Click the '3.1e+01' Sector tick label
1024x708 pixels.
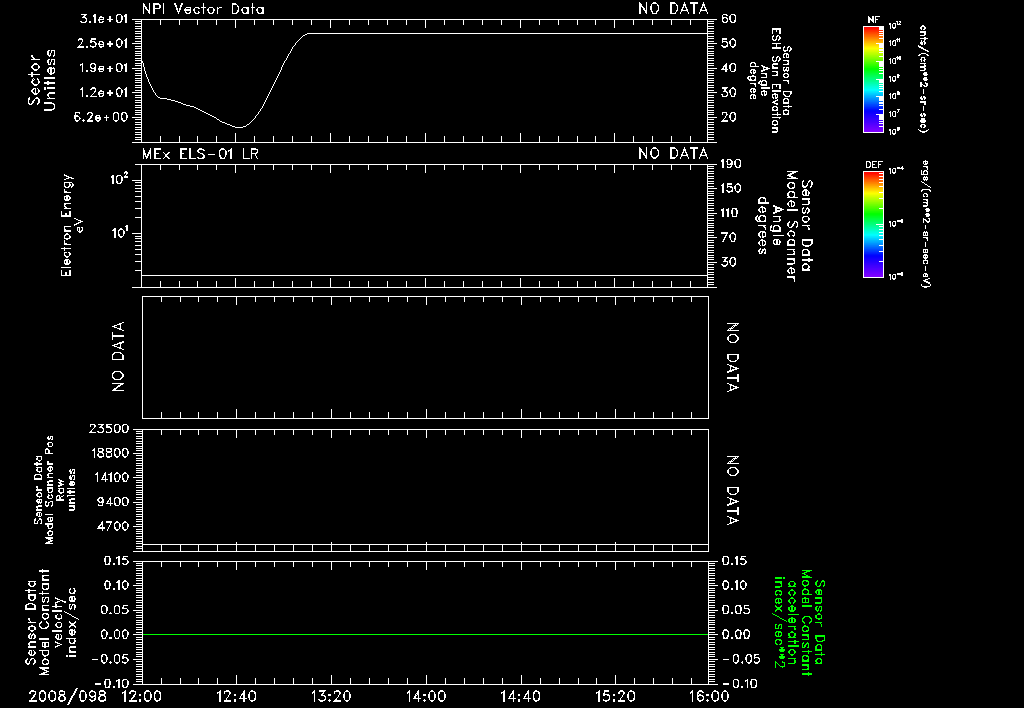(x=103, y=19)
